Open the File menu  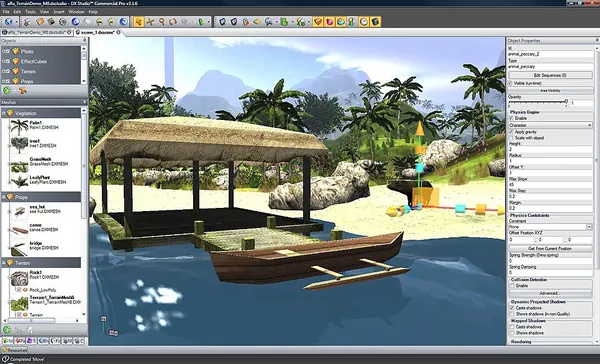(x=6, y=12)
